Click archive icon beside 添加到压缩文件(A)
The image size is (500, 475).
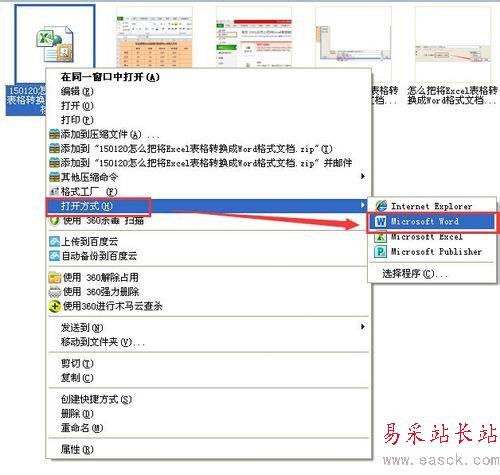pos(54,134)
